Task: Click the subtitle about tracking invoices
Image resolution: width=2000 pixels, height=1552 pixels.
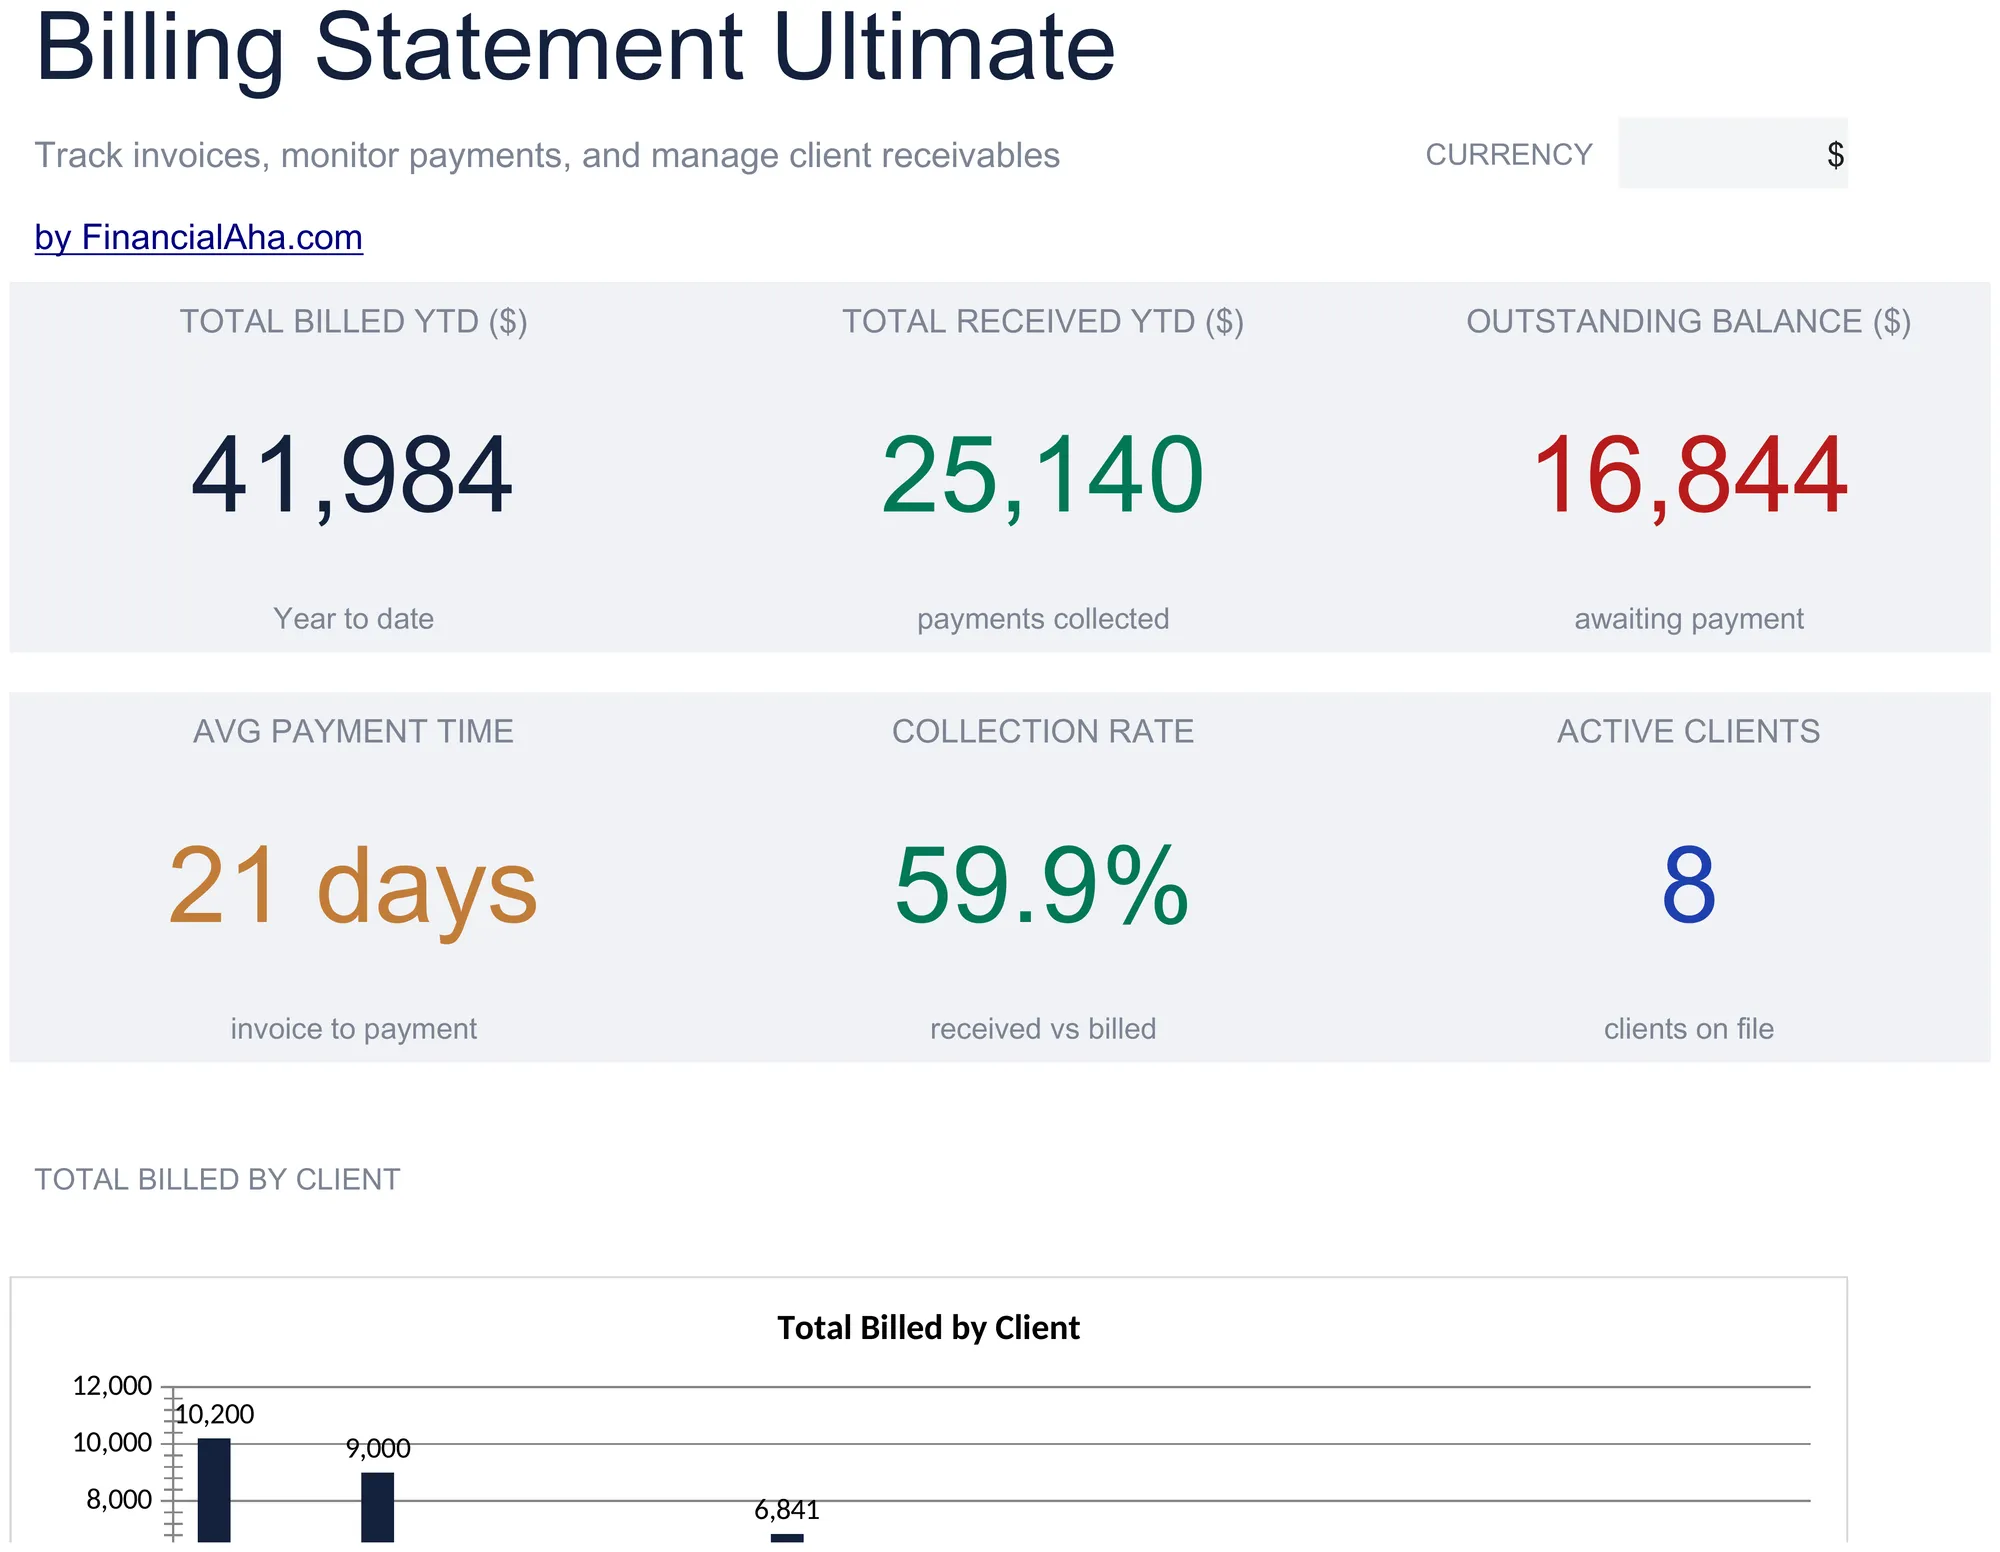Action: [x=547, y=156]
